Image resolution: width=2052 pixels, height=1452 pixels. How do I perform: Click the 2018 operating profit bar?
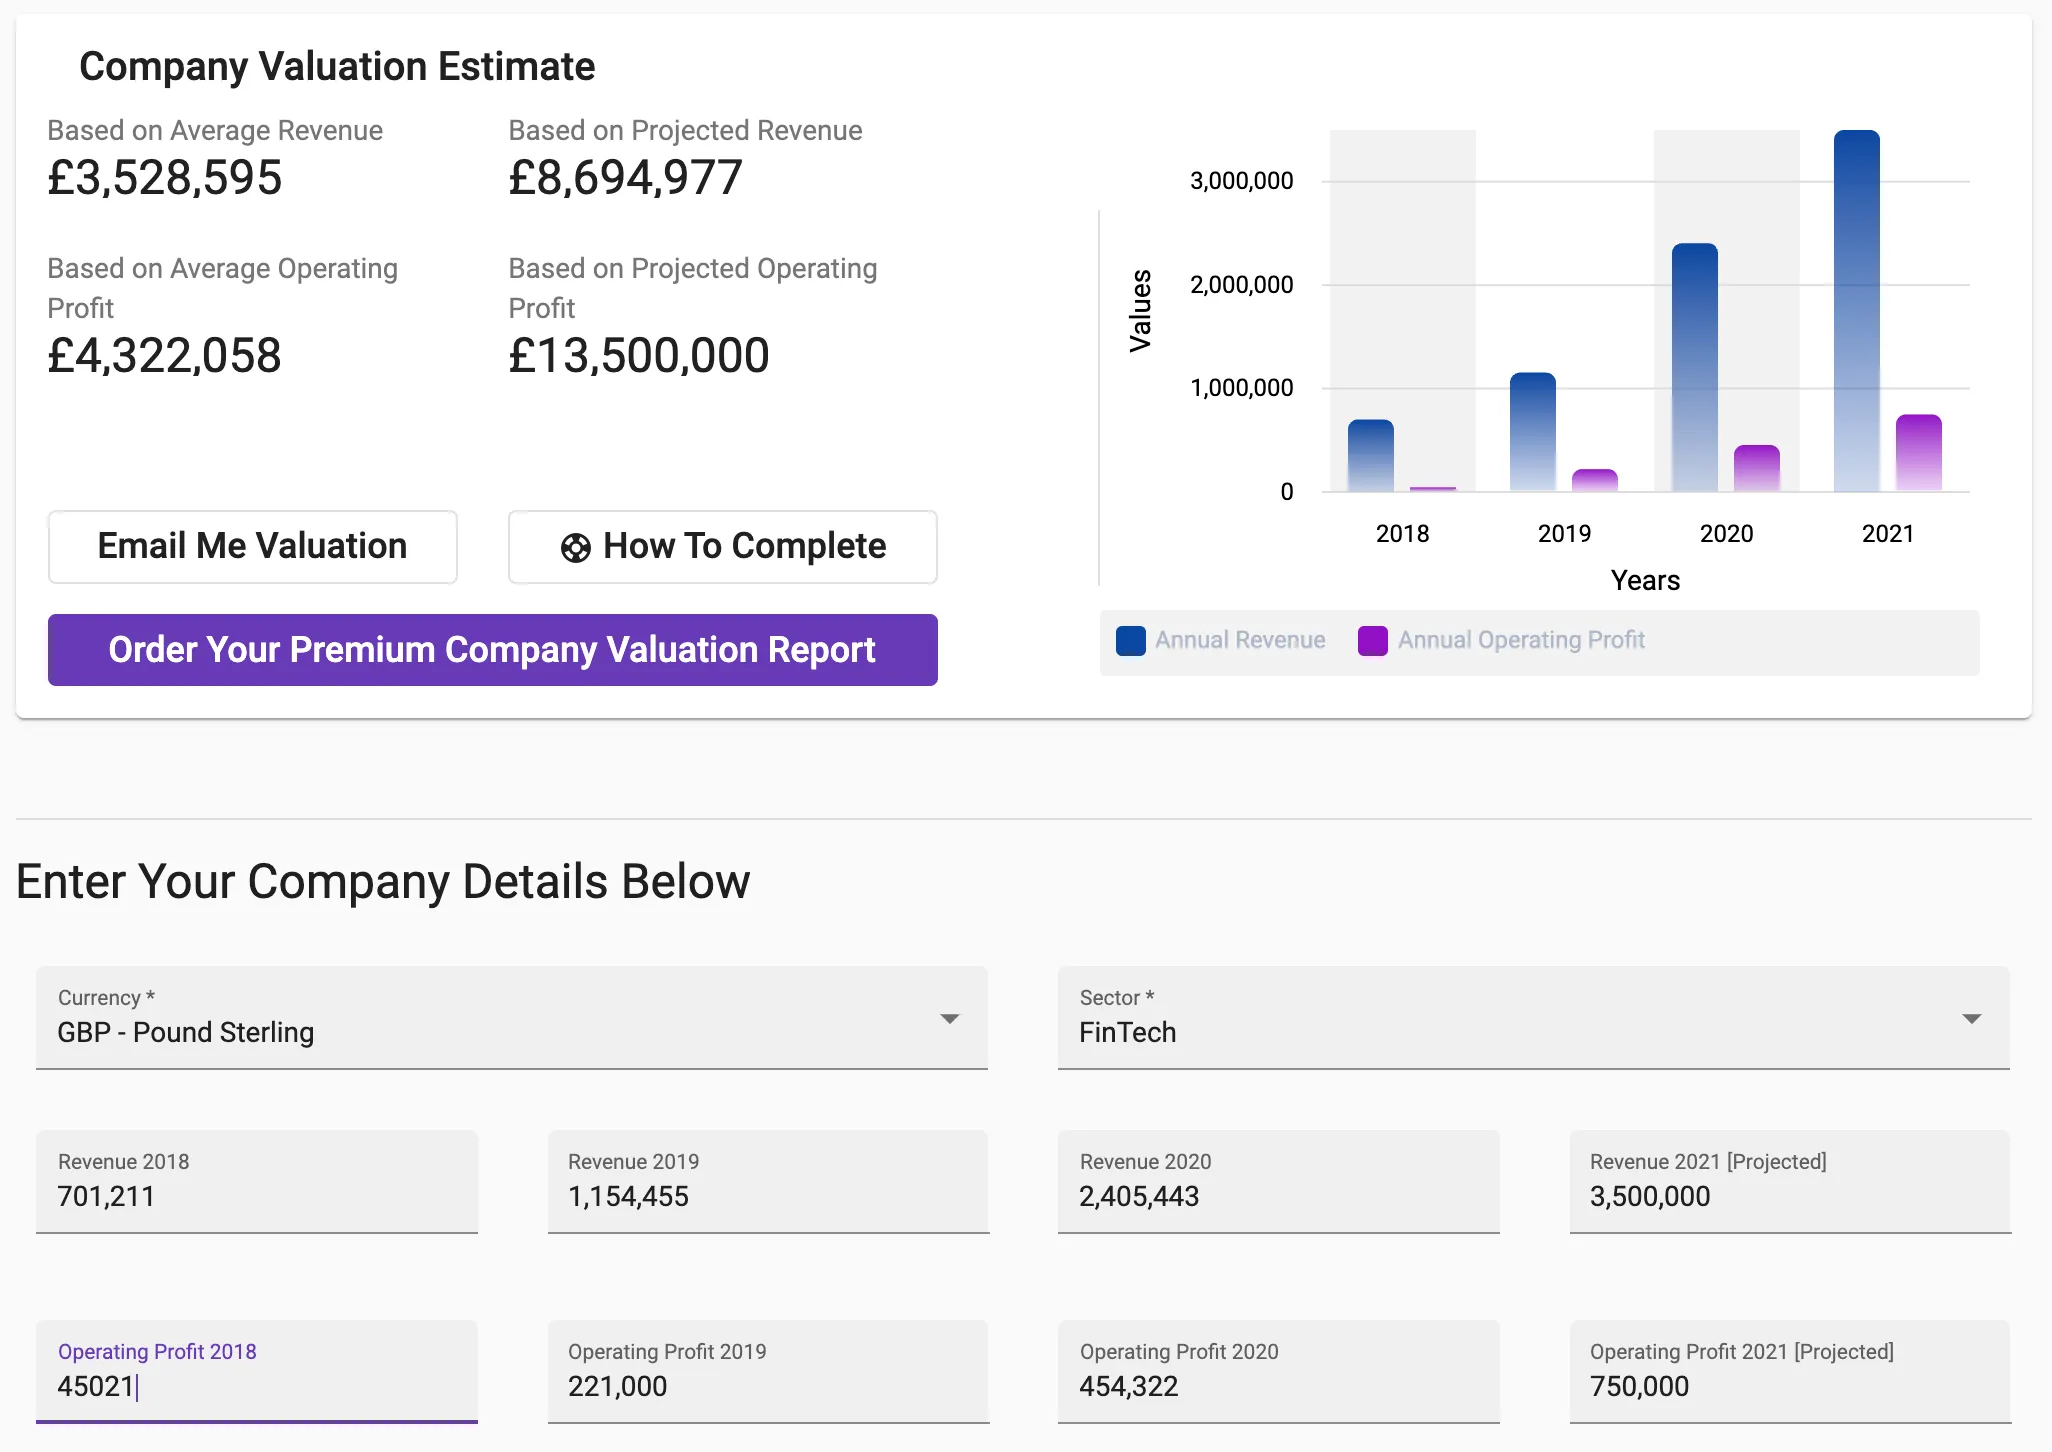1430,487
